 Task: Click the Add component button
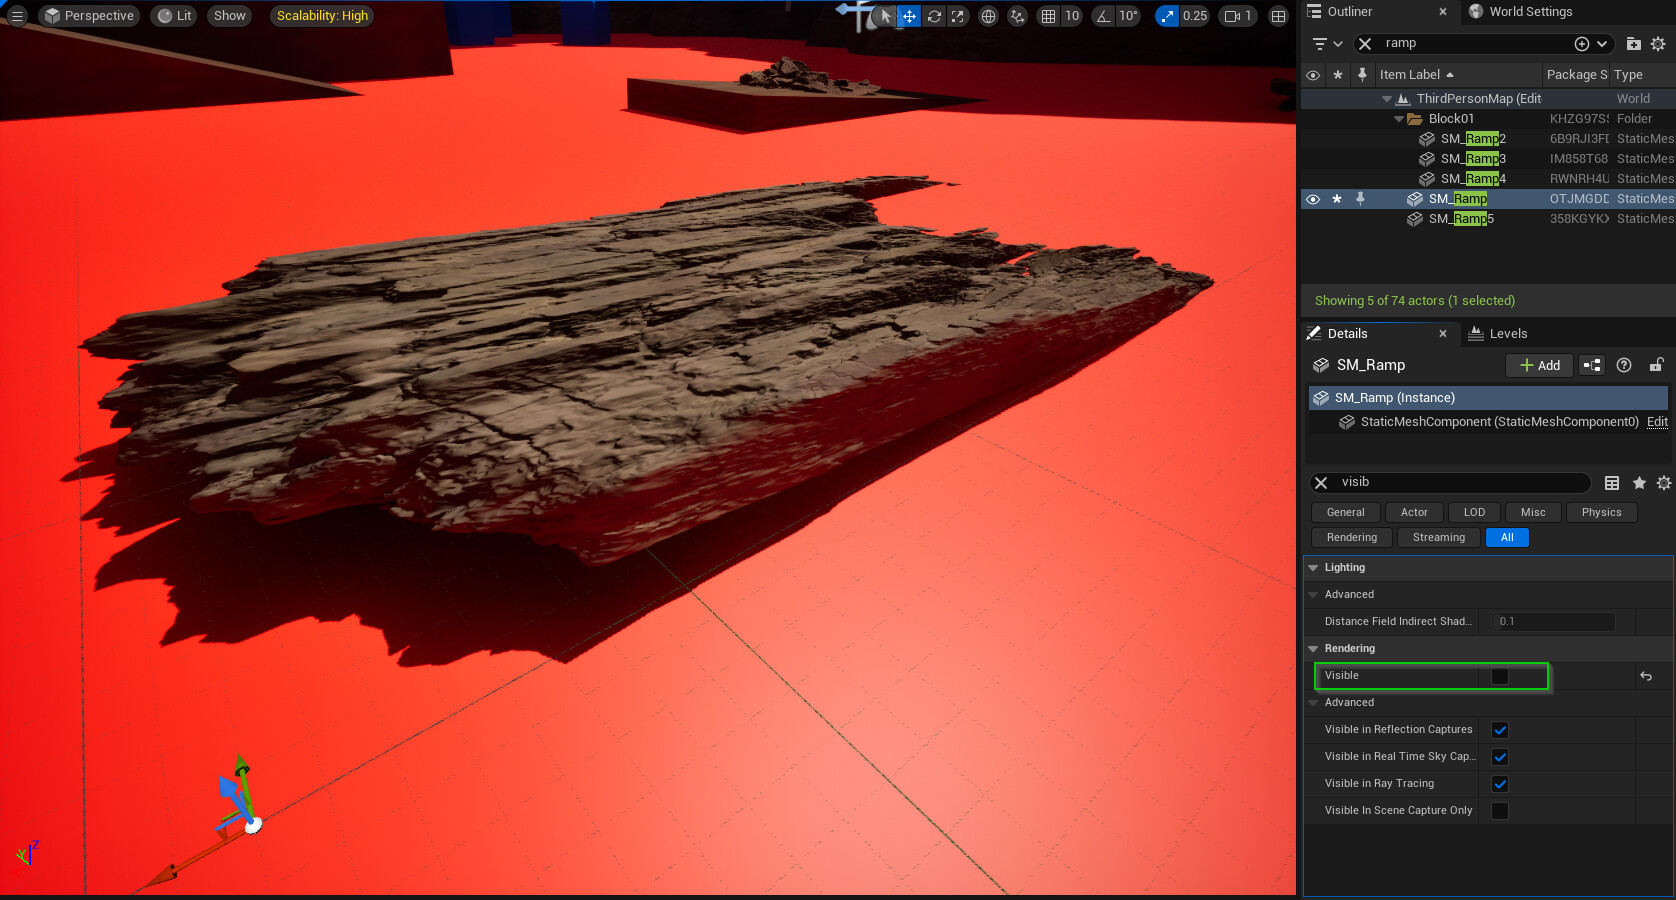tap(1540, 366)
